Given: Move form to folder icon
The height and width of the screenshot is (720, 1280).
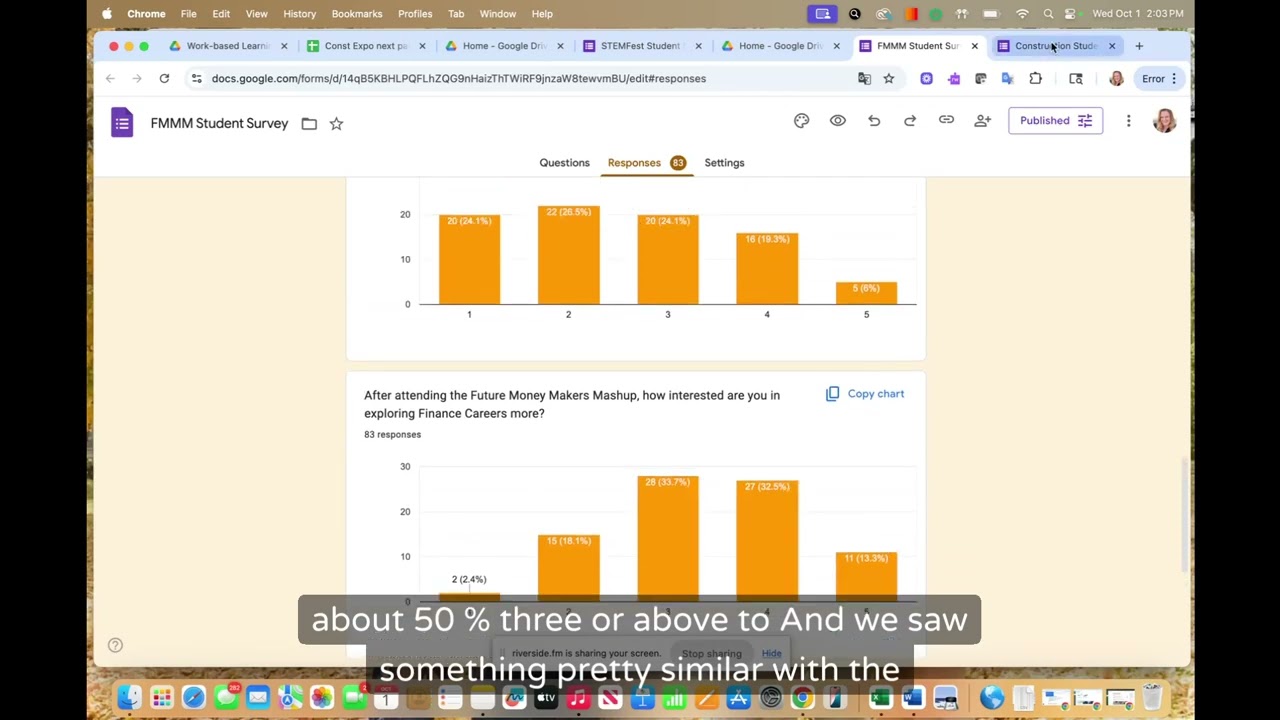Looking at the screenshot, I should coord(309,124).
